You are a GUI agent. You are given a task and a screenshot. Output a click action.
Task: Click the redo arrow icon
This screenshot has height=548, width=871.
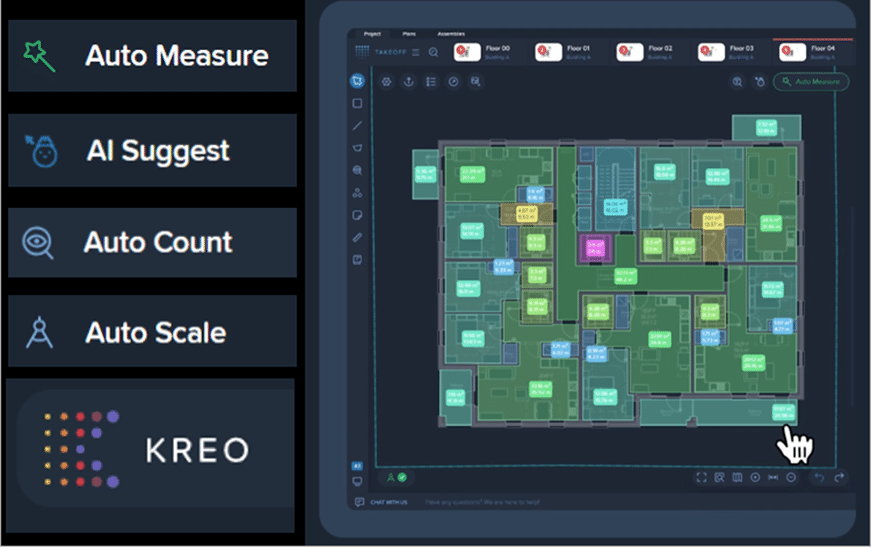tap(839, 478)
